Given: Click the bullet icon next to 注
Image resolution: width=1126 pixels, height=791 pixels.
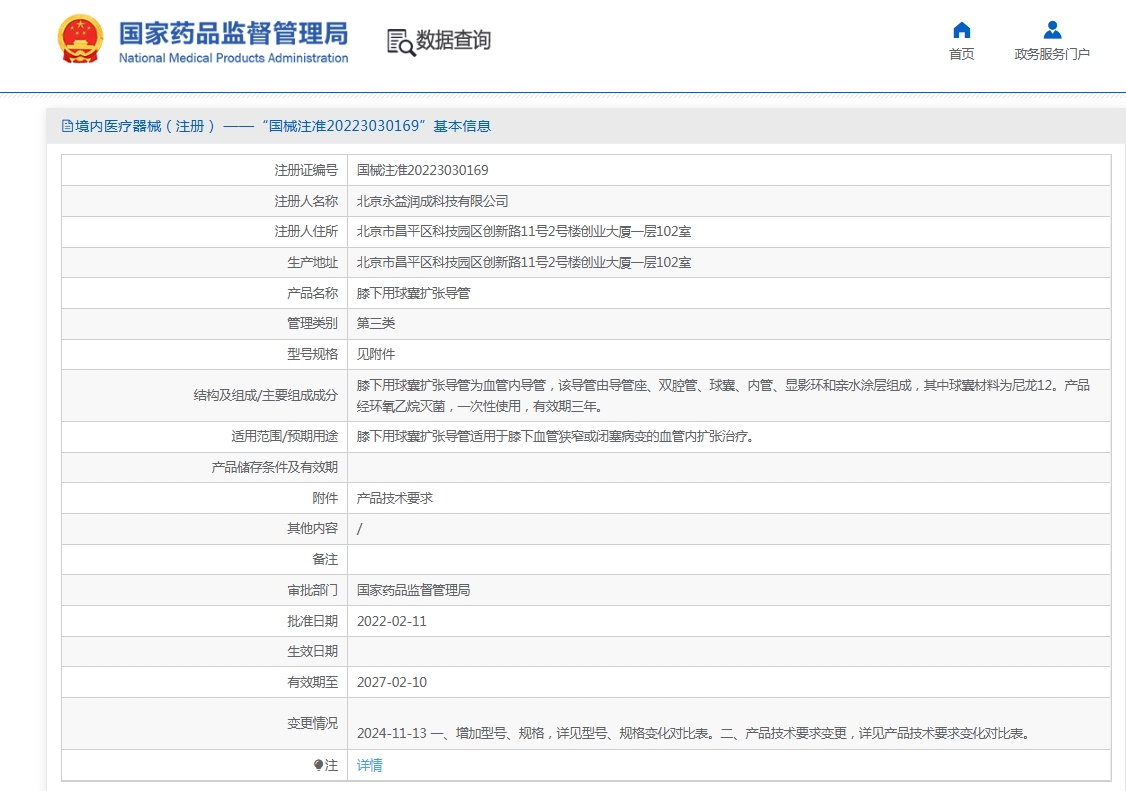Looking at the screenshot, I should click(318, 765).
